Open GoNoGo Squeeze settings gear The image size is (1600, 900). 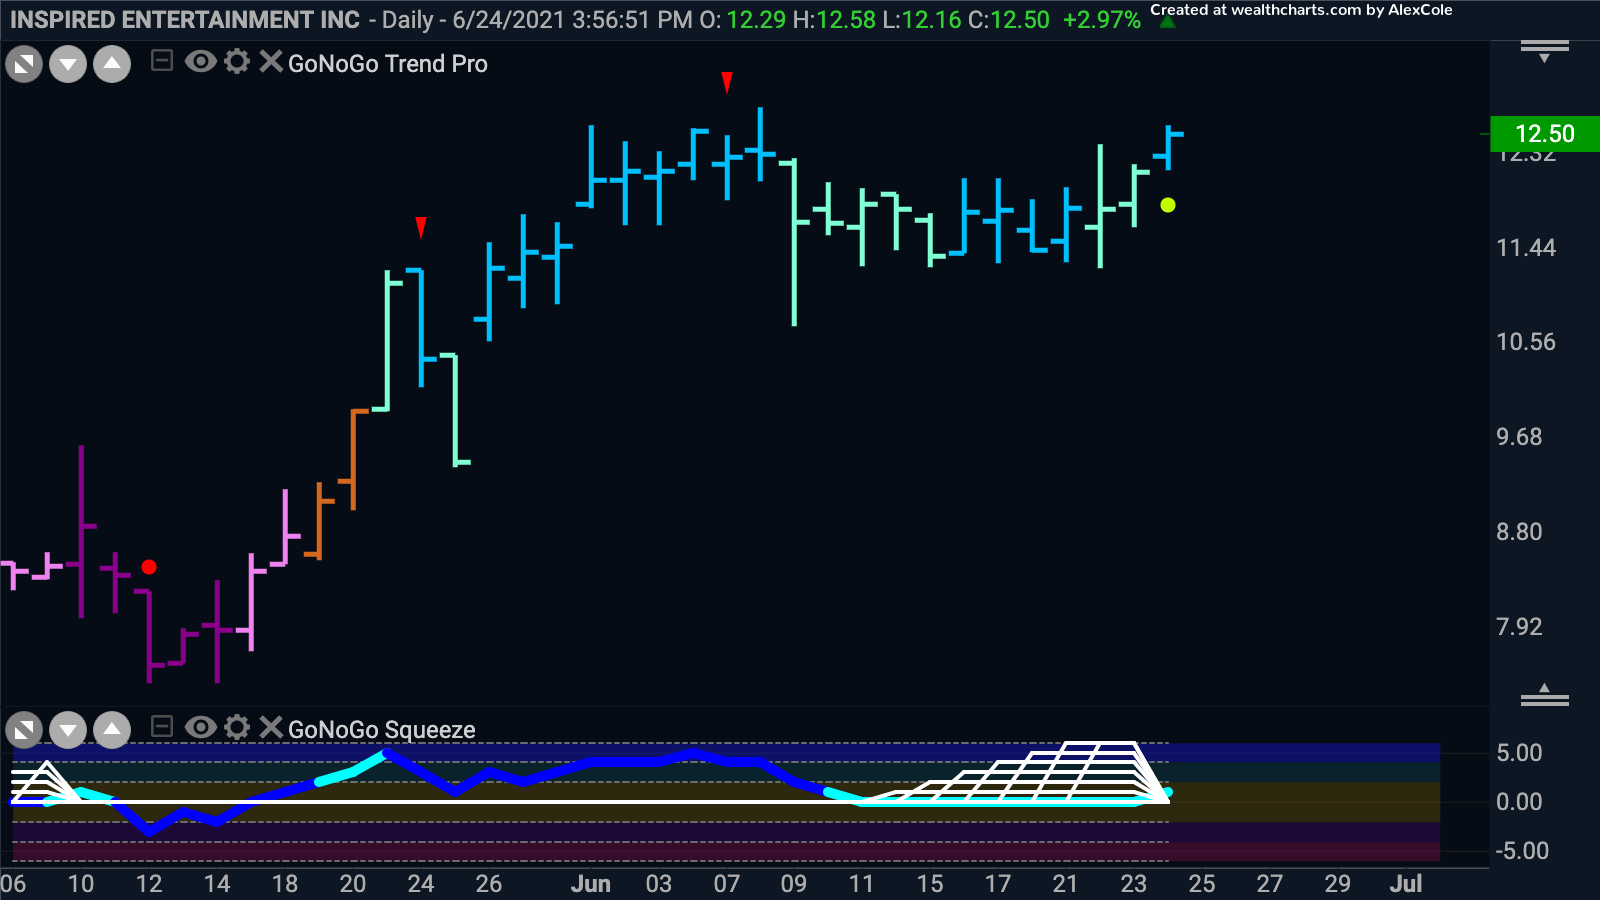(237, 727)
